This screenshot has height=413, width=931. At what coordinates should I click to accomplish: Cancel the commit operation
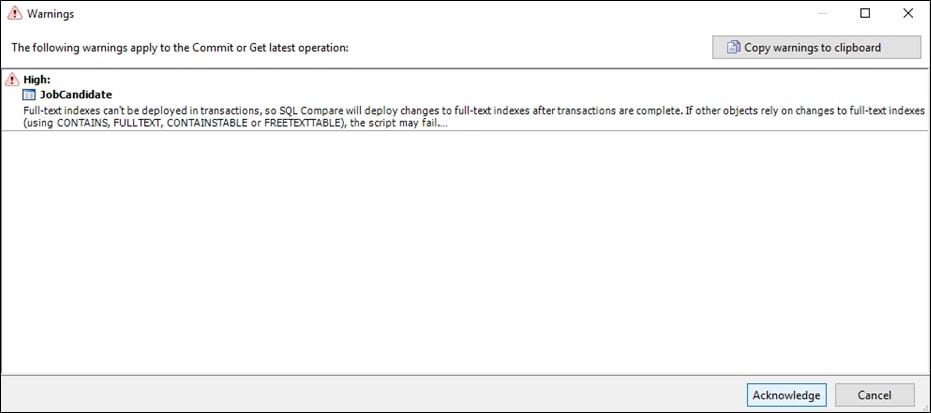coord(874,395)
